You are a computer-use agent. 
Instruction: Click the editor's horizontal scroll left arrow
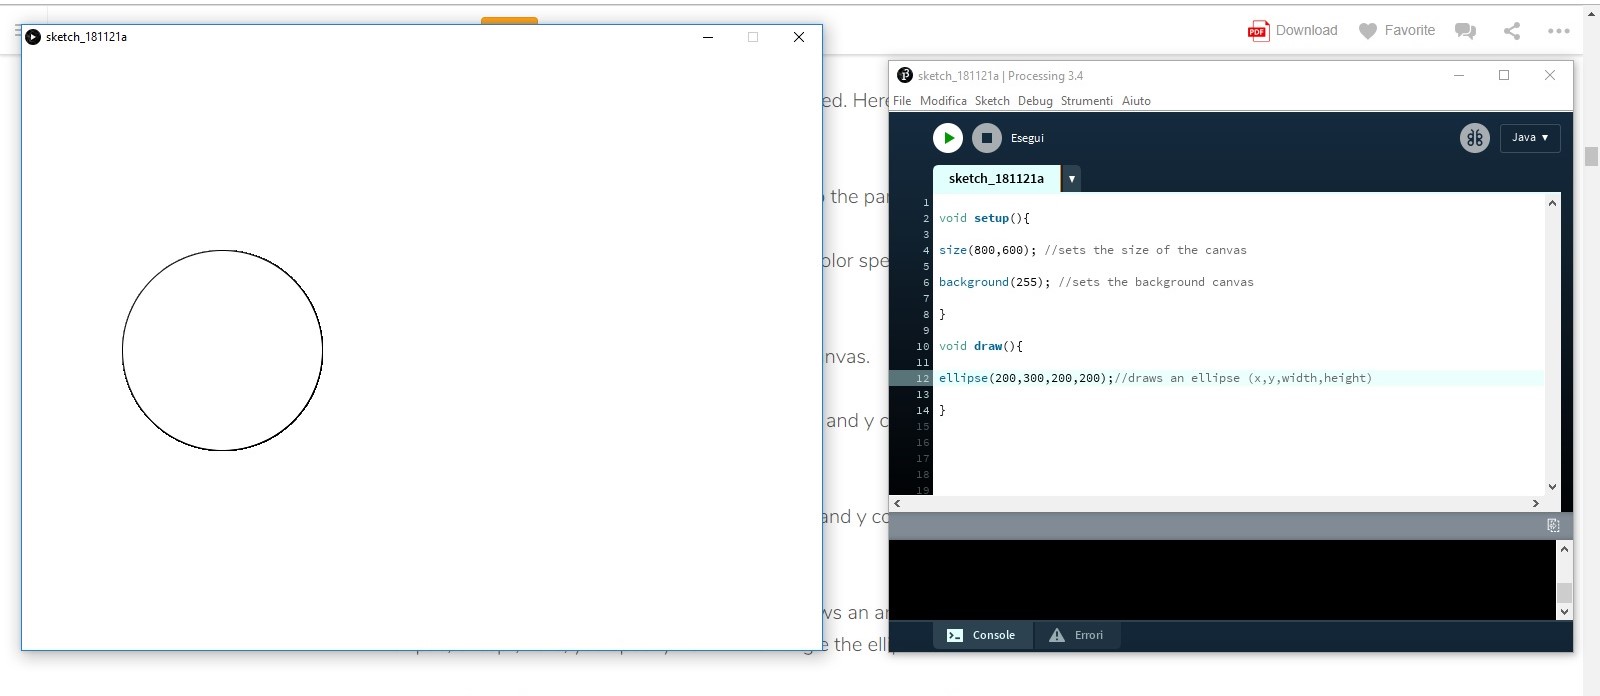click(x=897, y=503)
